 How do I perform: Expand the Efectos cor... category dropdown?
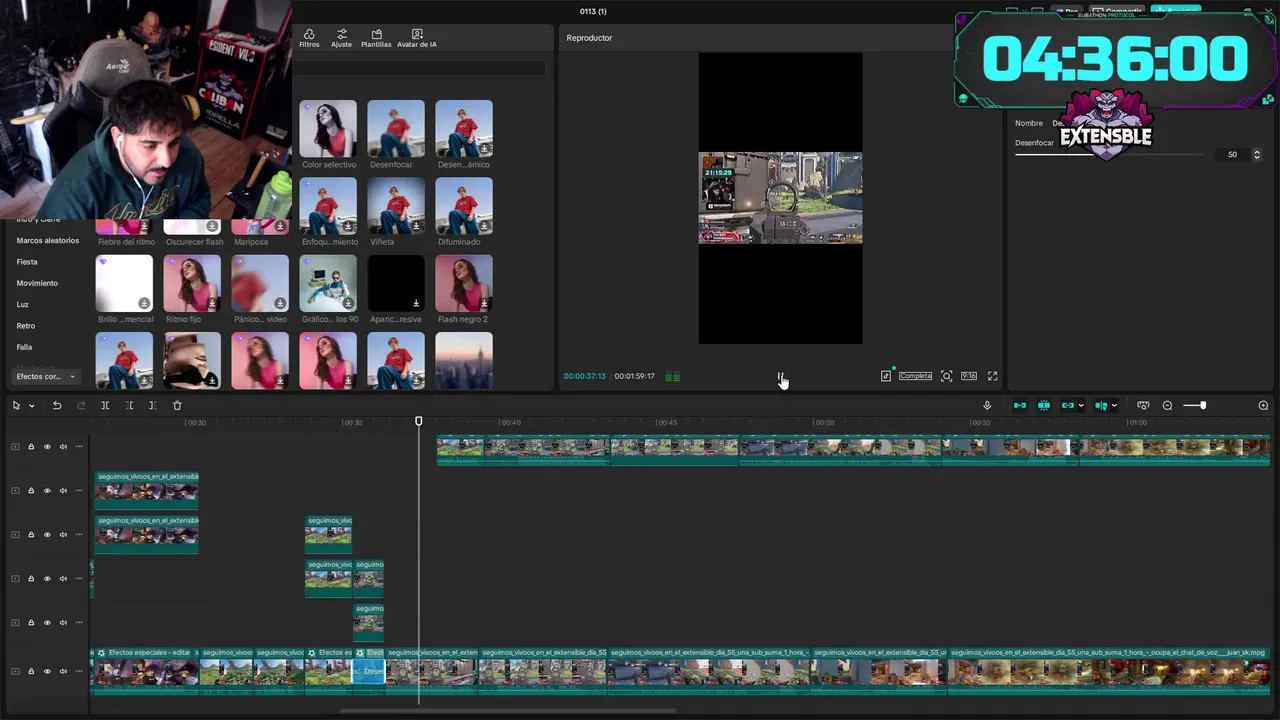point(46,376)
